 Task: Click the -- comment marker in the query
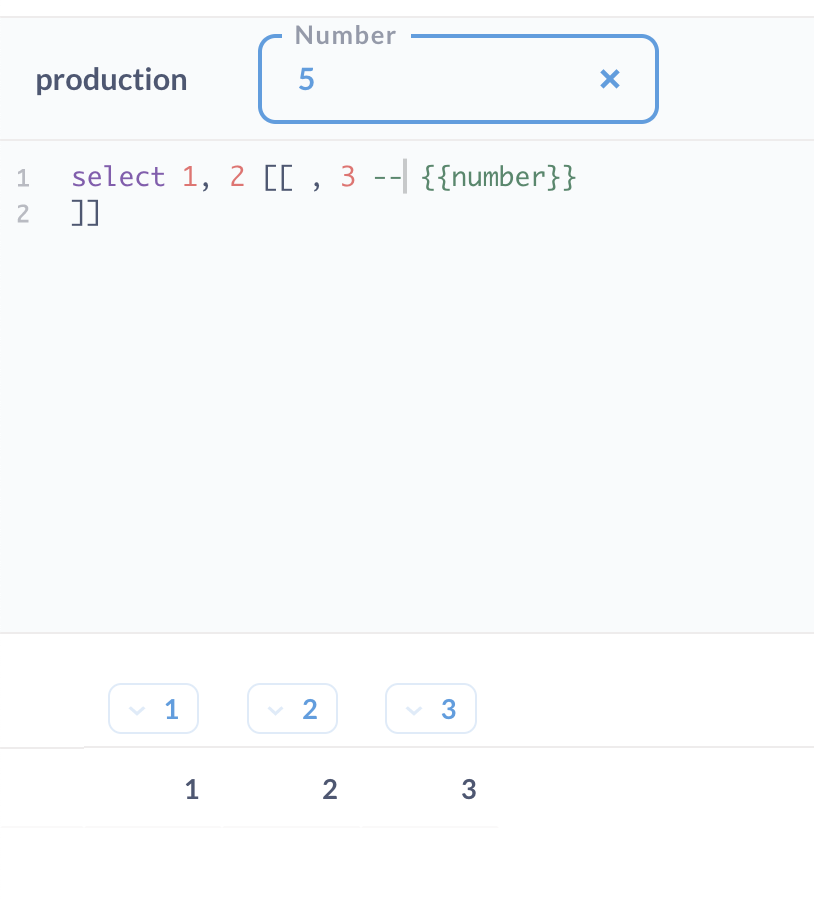coord(388,176)
